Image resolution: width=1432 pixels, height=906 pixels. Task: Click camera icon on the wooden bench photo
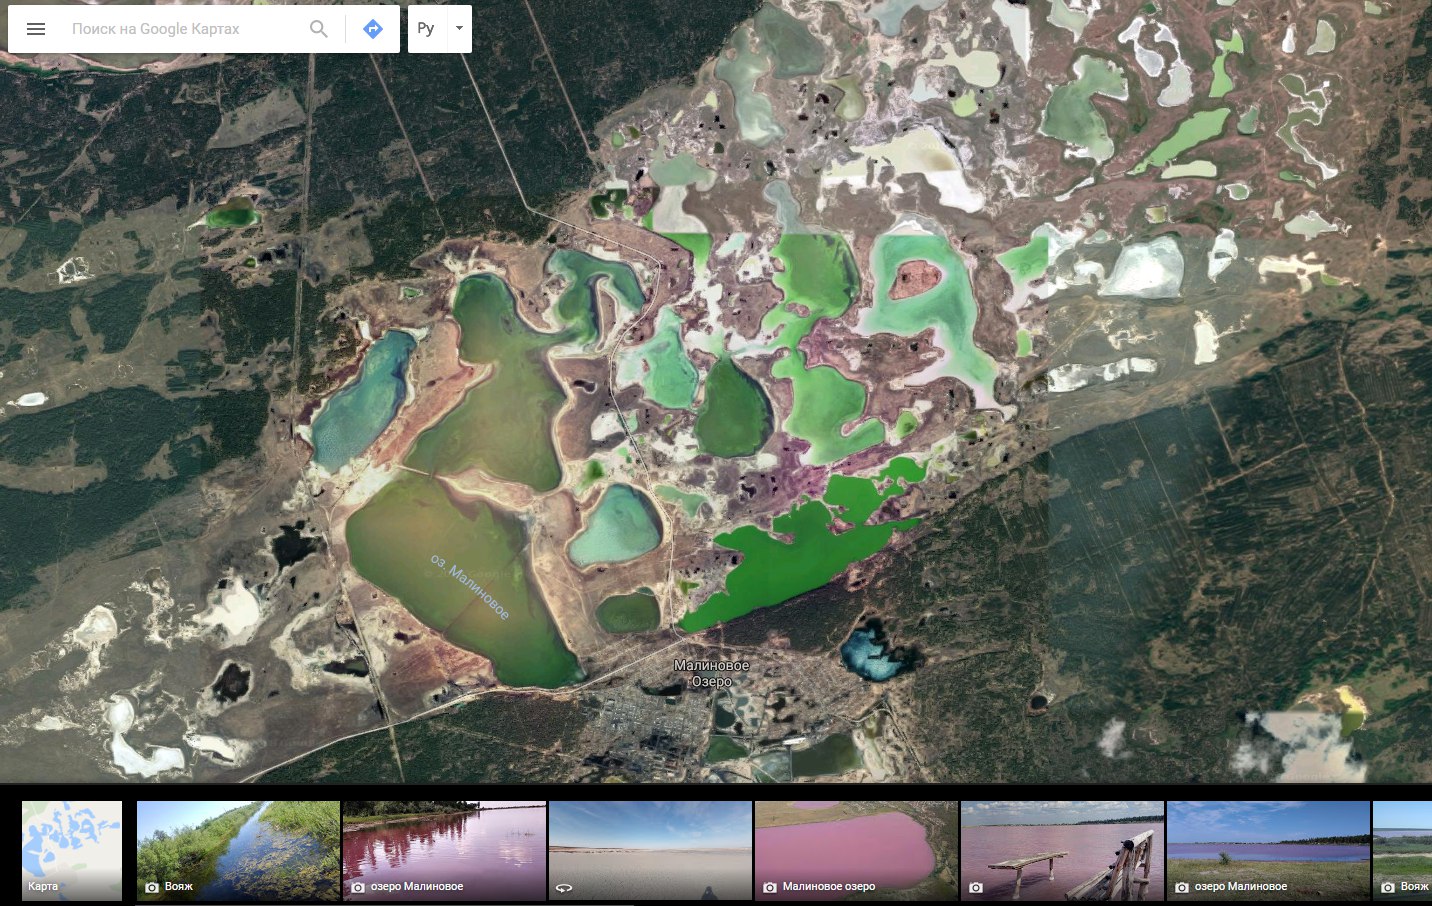tap(976, 887)
